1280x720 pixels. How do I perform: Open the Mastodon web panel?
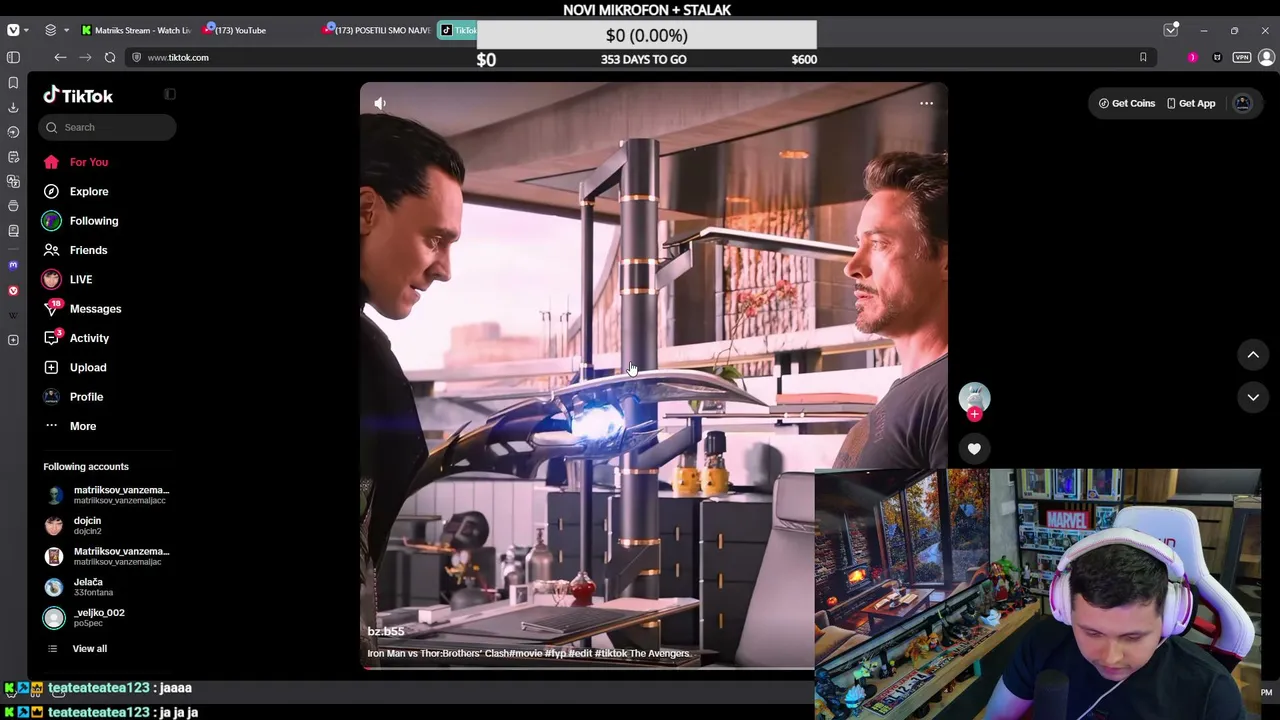tap(13, 265)
